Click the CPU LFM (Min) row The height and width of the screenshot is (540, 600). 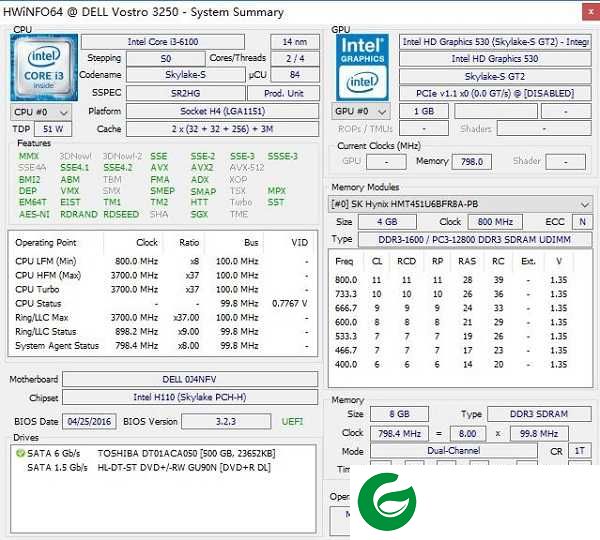click(x=163, y=261)
